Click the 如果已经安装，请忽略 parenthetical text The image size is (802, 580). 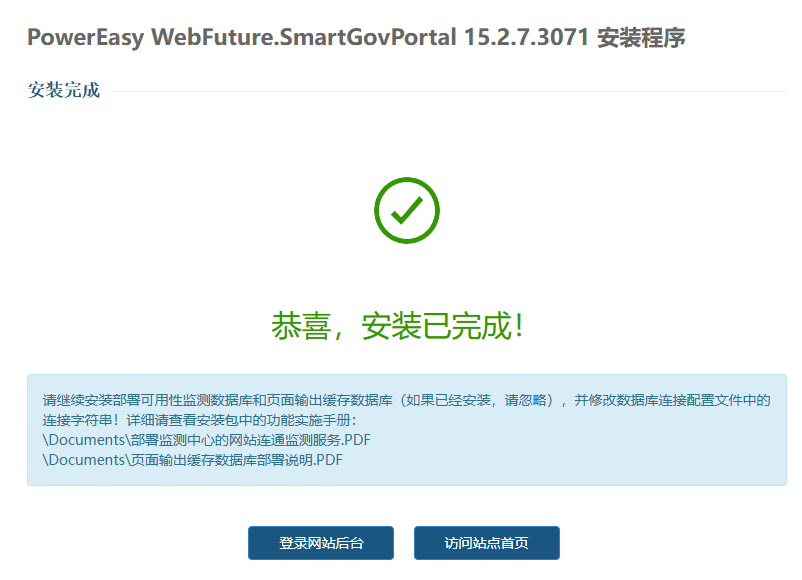476,400
